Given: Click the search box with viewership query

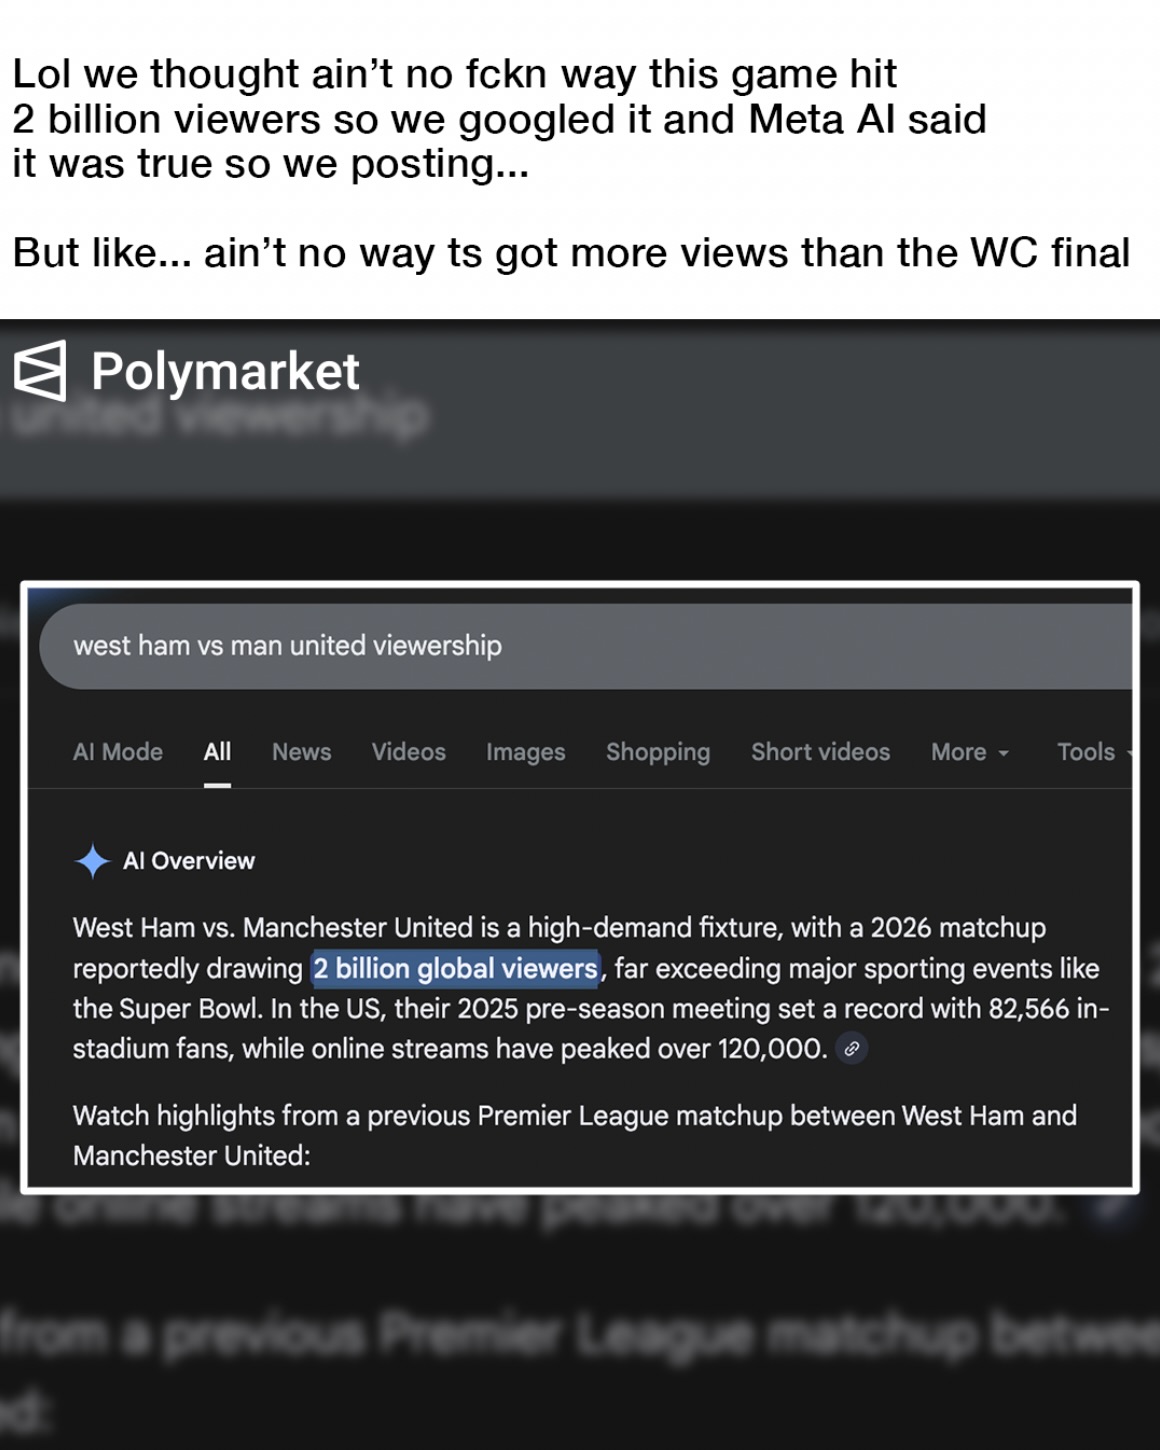Looking at the screenshot, I should 580,646.
